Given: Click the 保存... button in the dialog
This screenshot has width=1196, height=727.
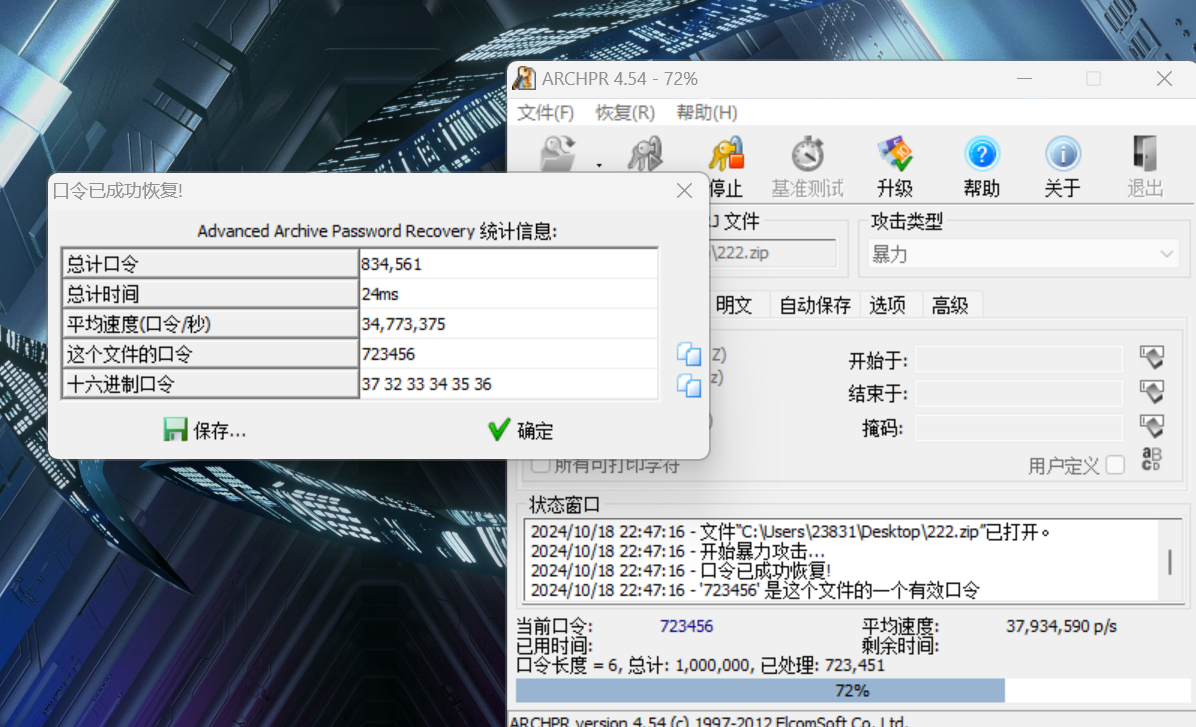Looking at the screenshot, I should click(204, 430).
